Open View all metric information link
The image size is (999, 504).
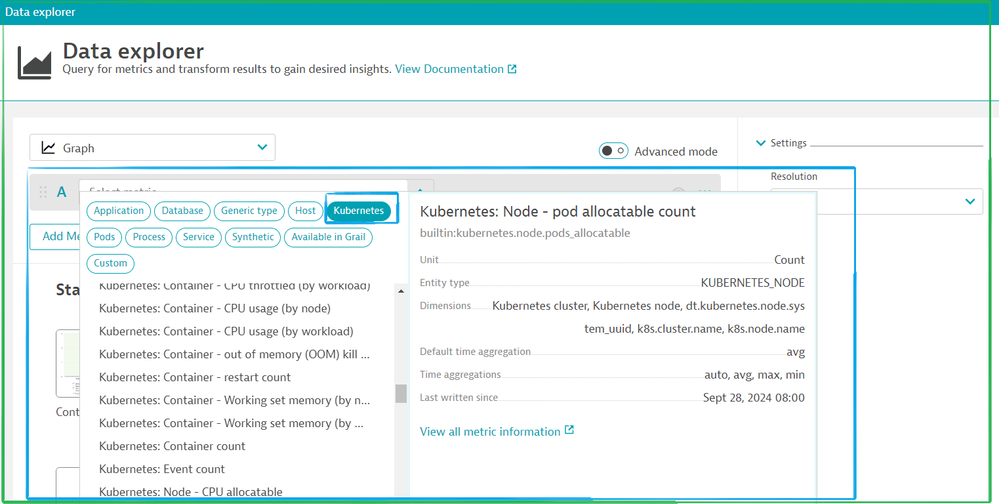point(490,431)
